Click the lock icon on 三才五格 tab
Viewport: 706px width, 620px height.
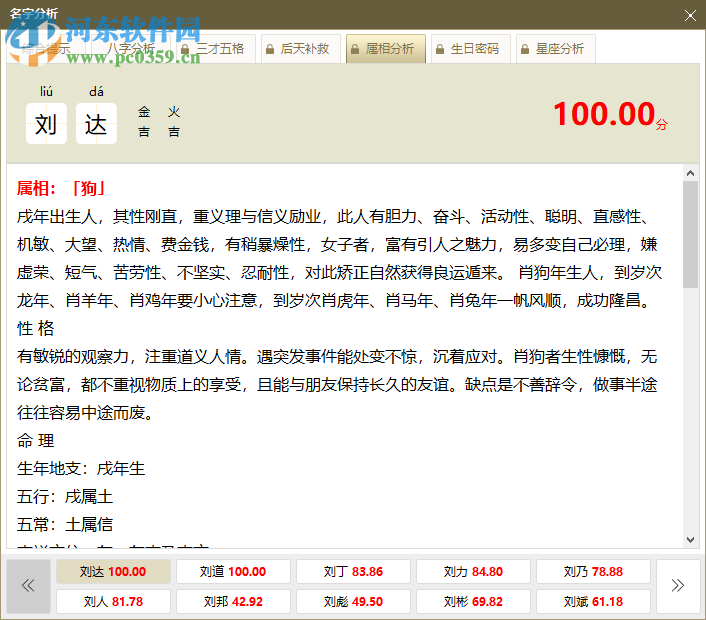tap(185, 49)
